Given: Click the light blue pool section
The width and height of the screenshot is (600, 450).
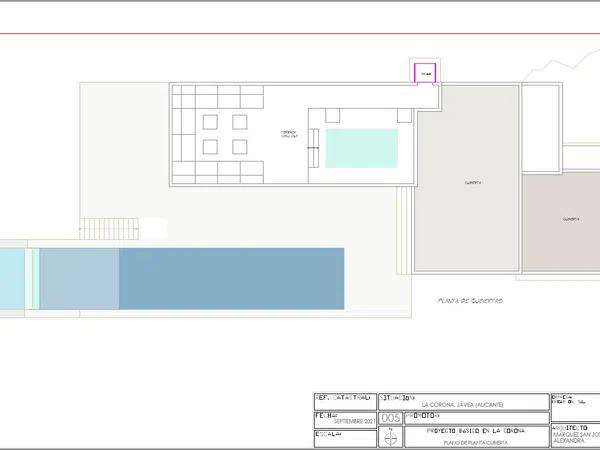Looking at the screenshot, I should [79, 279].
